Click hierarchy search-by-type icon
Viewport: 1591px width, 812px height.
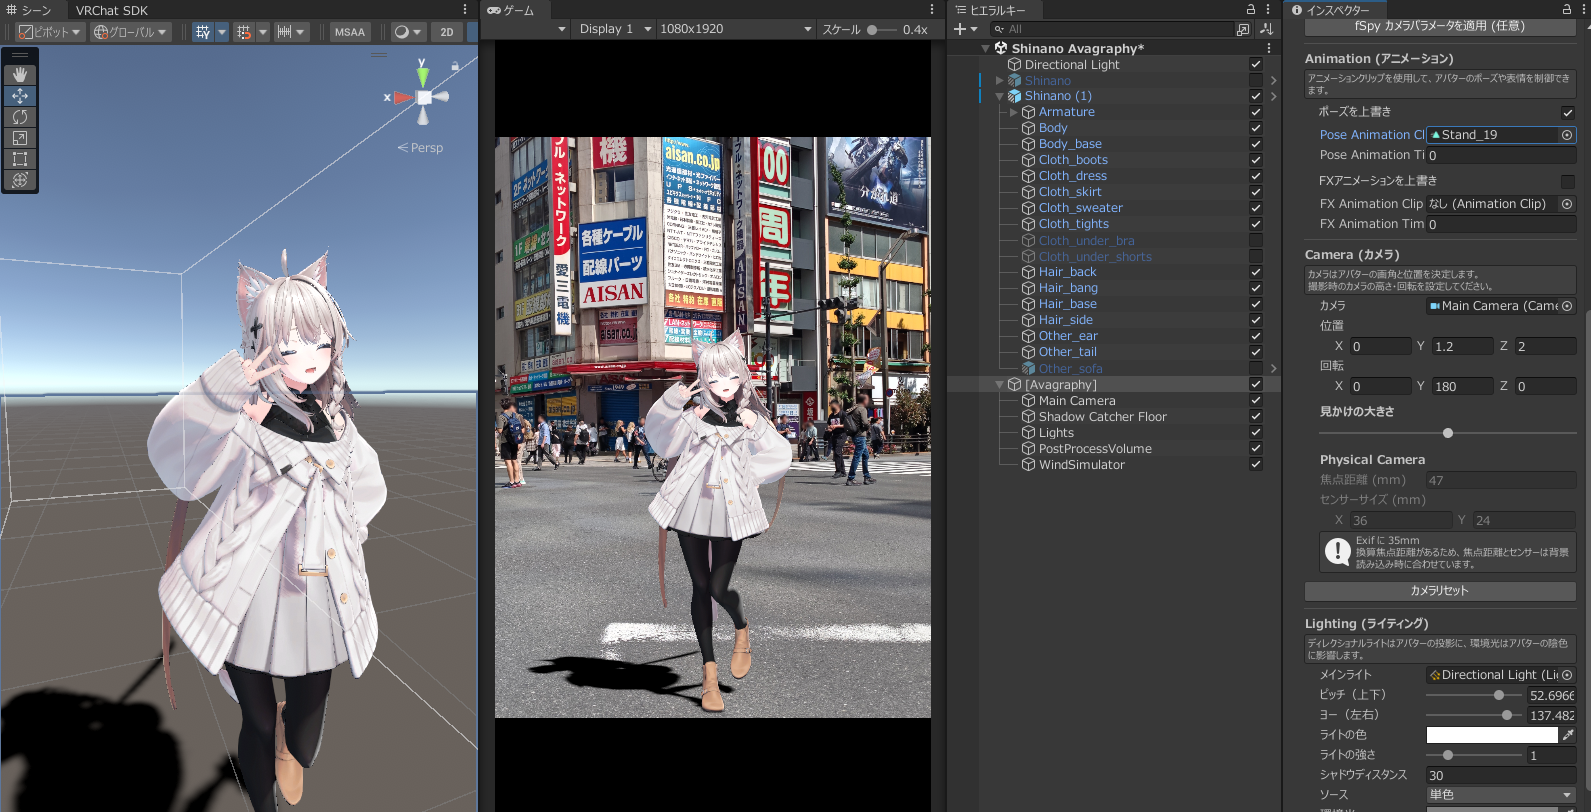pos(1243,29)
